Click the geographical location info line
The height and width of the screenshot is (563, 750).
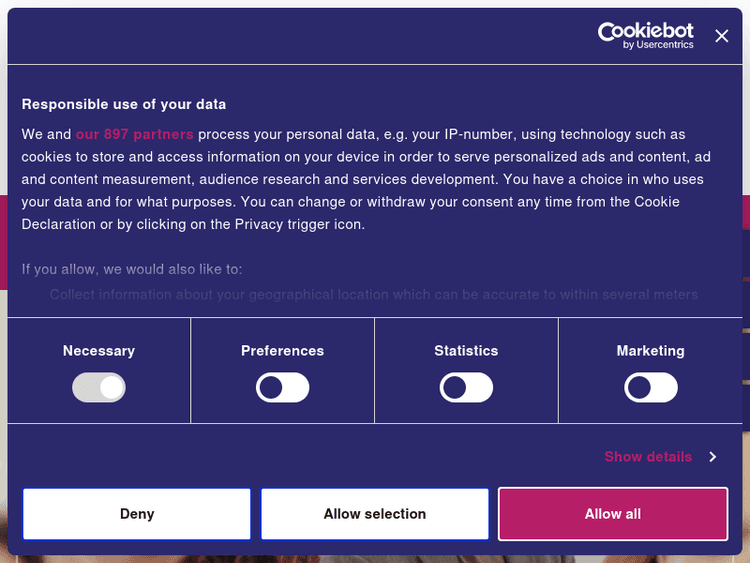tap(374, 294)
